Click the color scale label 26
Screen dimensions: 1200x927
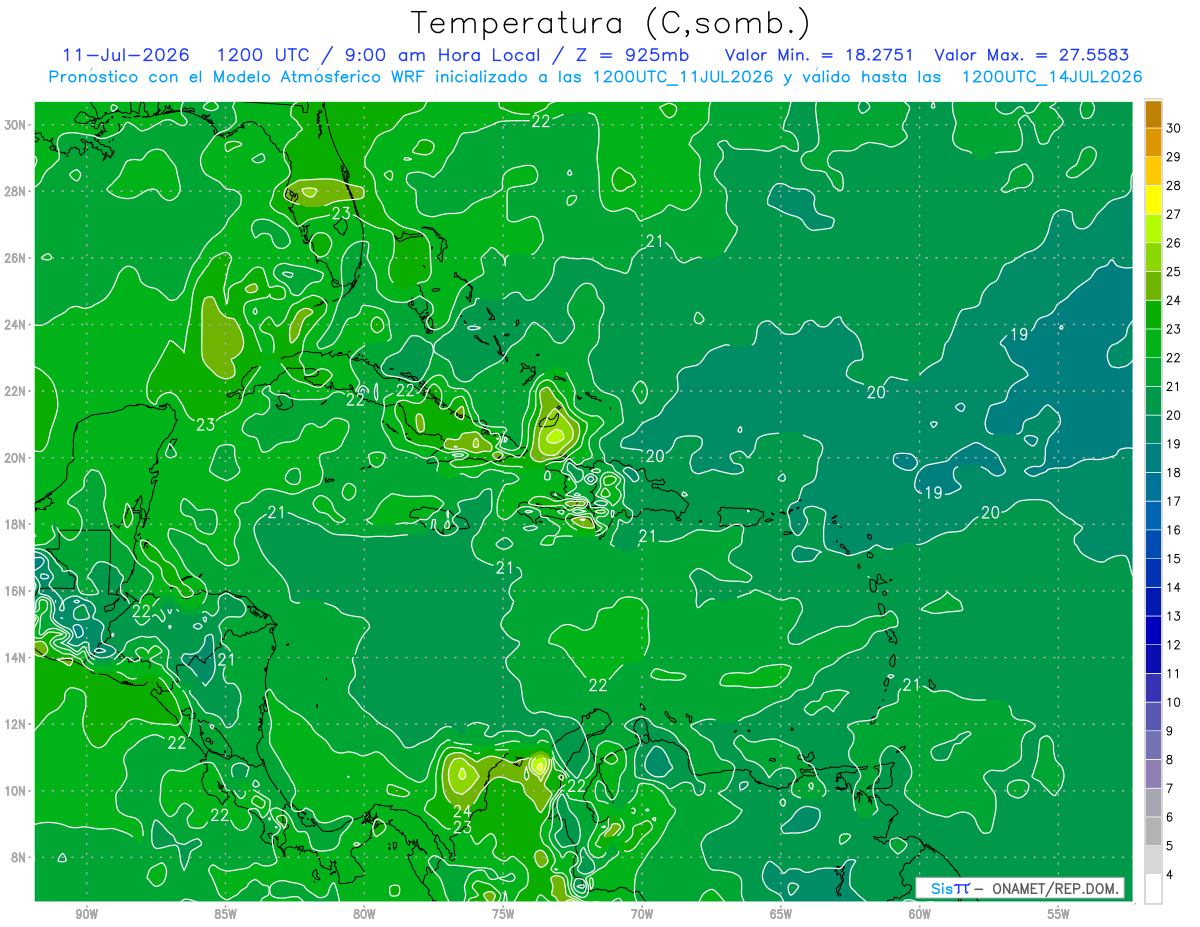(x=1174, y=243)
